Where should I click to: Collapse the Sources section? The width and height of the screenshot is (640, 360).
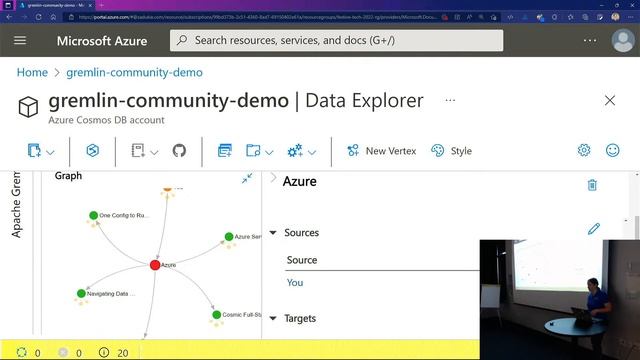(273, 233)
